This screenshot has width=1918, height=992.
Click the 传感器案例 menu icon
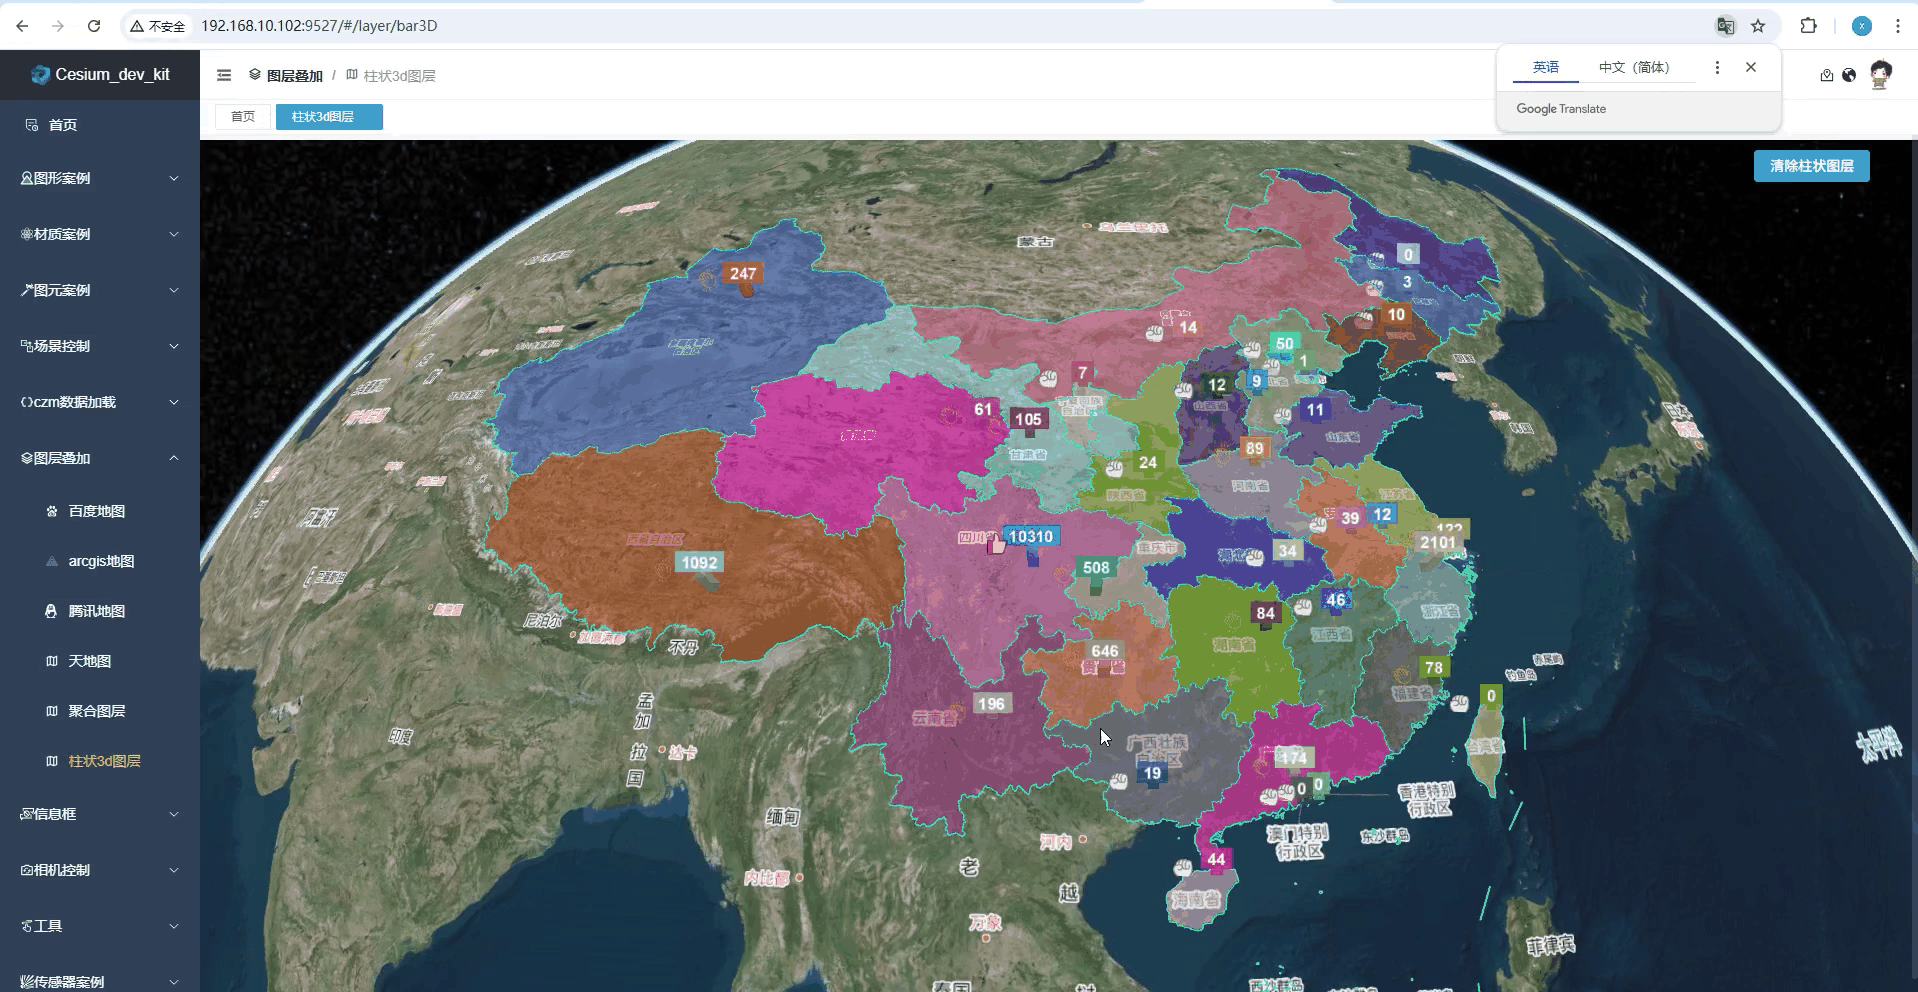(27, 982)
